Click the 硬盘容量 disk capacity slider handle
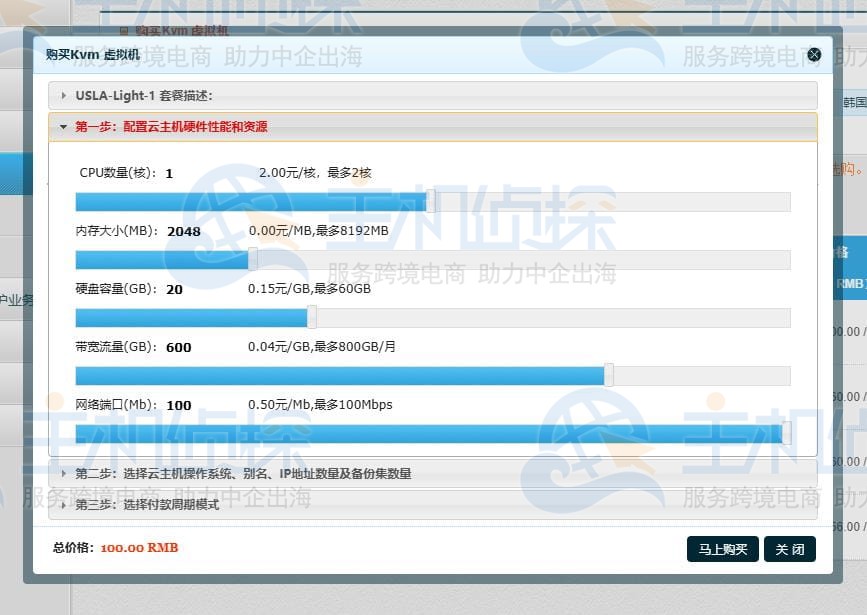867x615 pixels. 312,316
